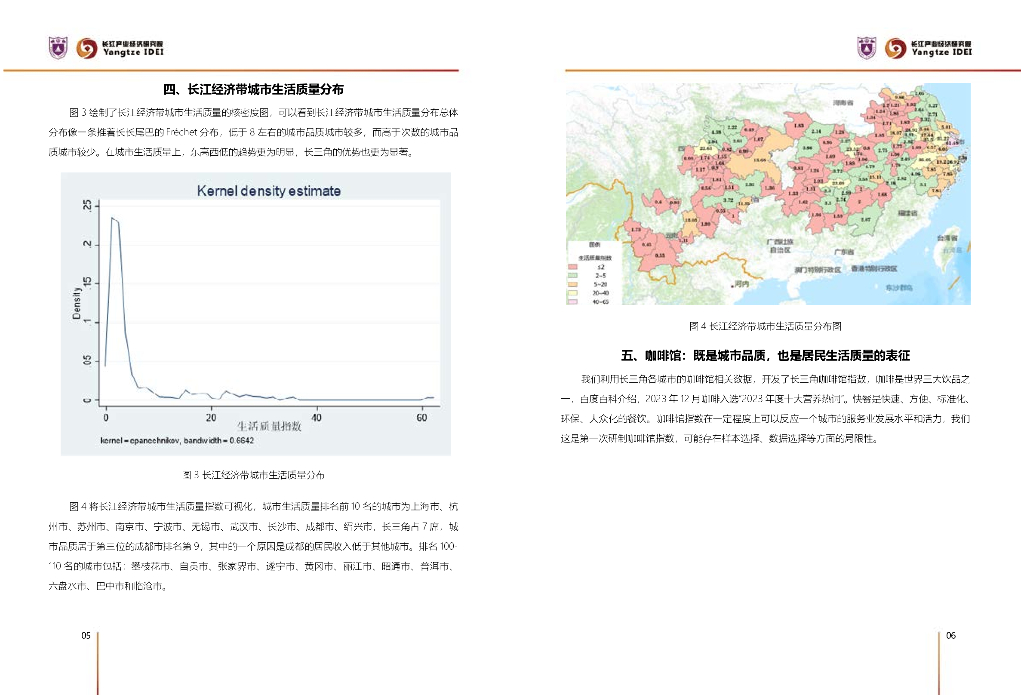Click the "Density" y-axis label
The image size is (1024, 695).
tap(77, 304)
